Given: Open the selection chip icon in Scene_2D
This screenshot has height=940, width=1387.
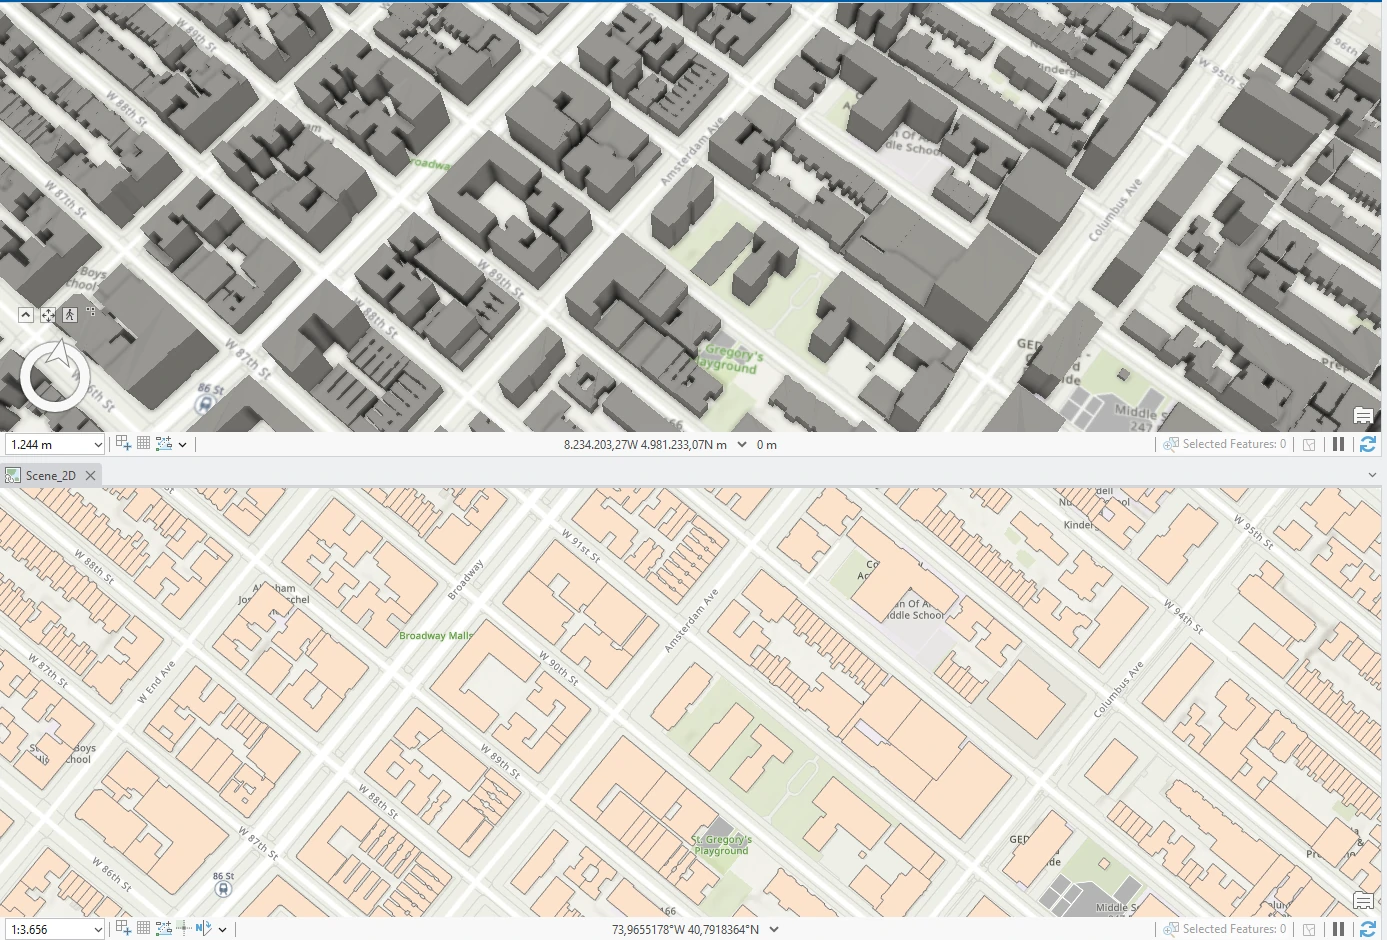Looking at the screenshot, I should tap(1309, 929).
